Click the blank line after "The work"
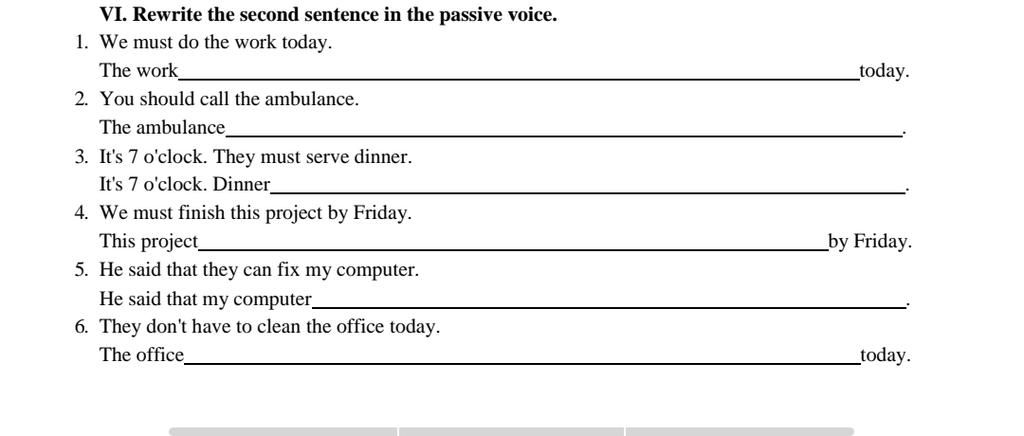This screenshot has width=1024, height=436. [x=518, y=72]
